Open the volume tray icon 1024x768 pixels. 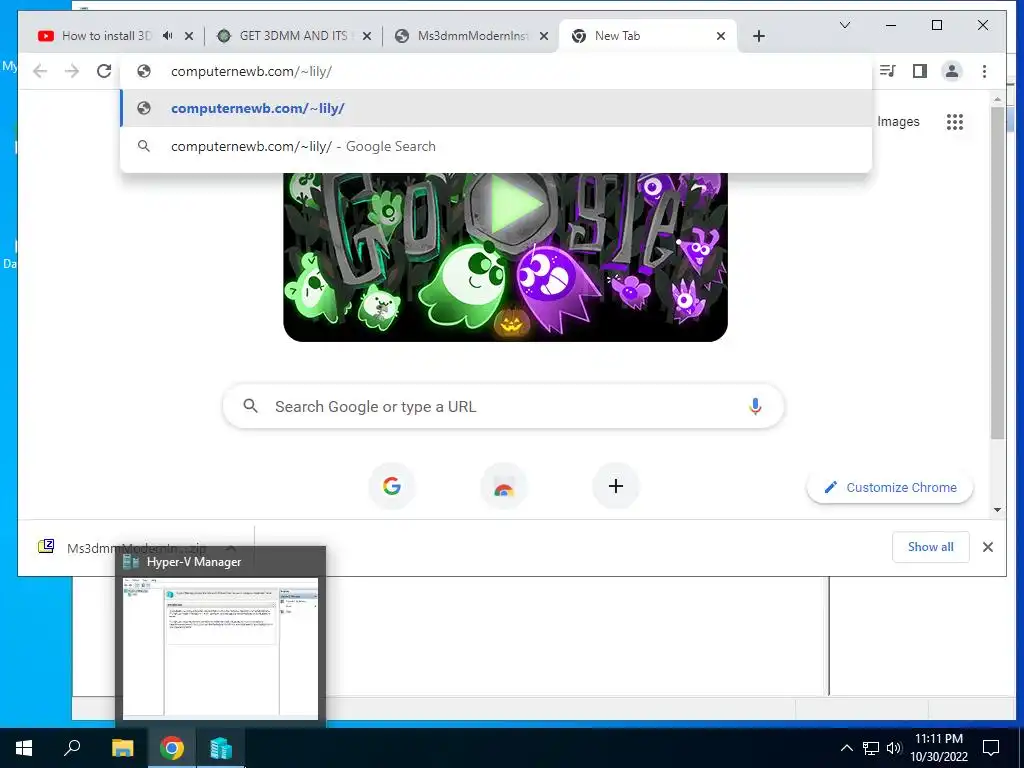click(894, 748)
